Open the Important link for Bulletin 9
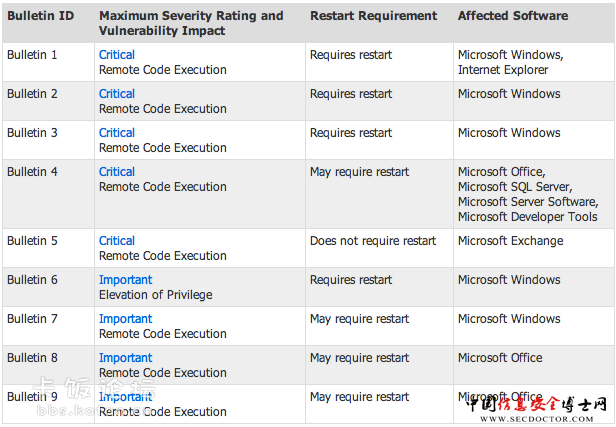616x427 pixels. [125, 397]
